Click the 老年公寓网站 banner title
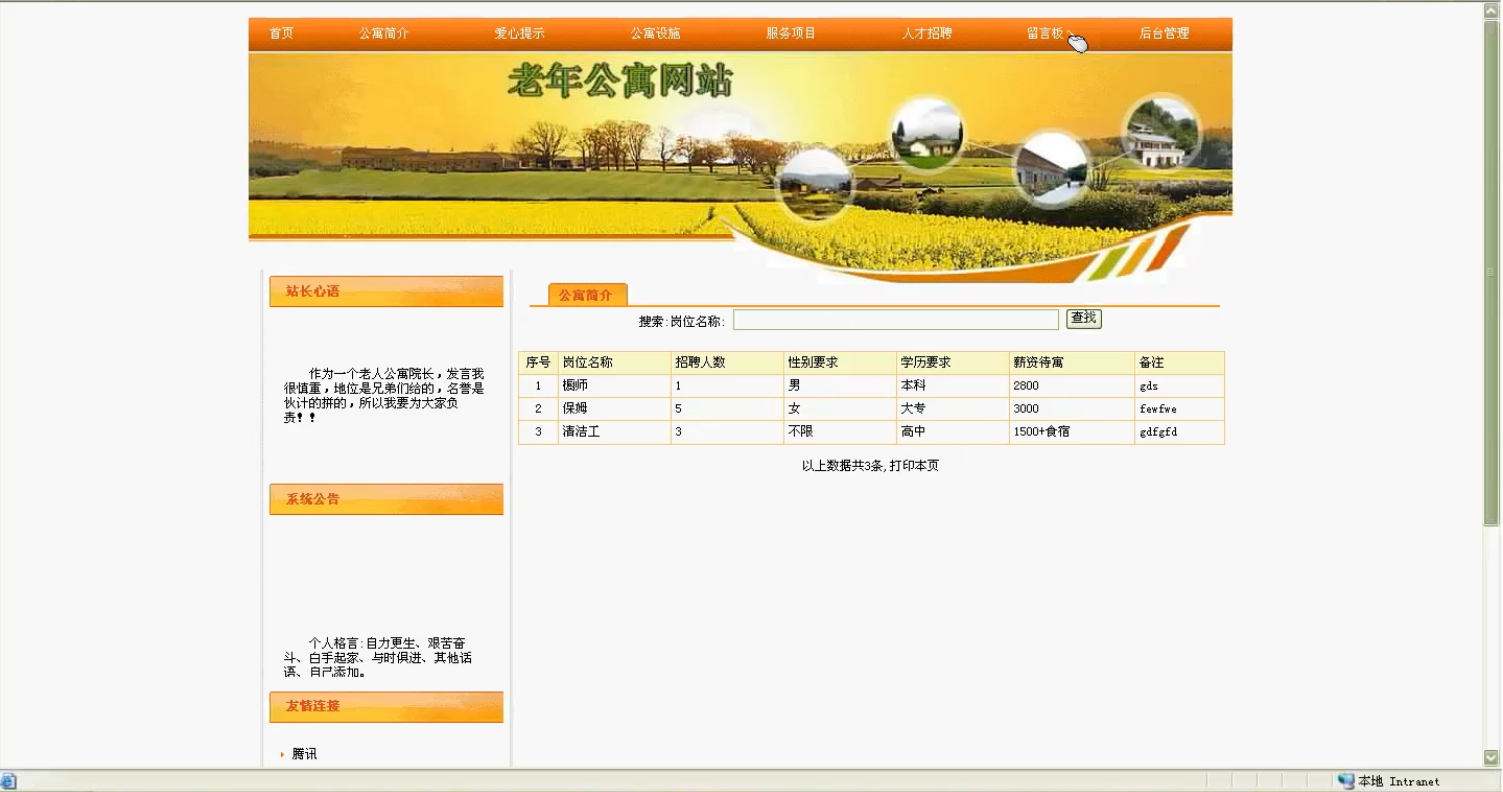This screenshot has width=1503, height=792. [x=620, y=80]
